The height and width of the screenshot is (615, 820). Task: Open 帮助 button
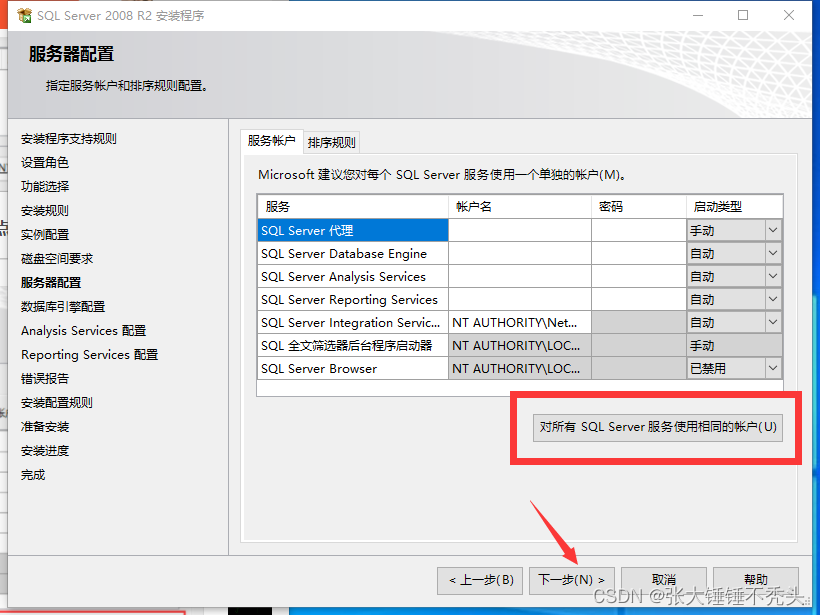click(x=756, y=580)
